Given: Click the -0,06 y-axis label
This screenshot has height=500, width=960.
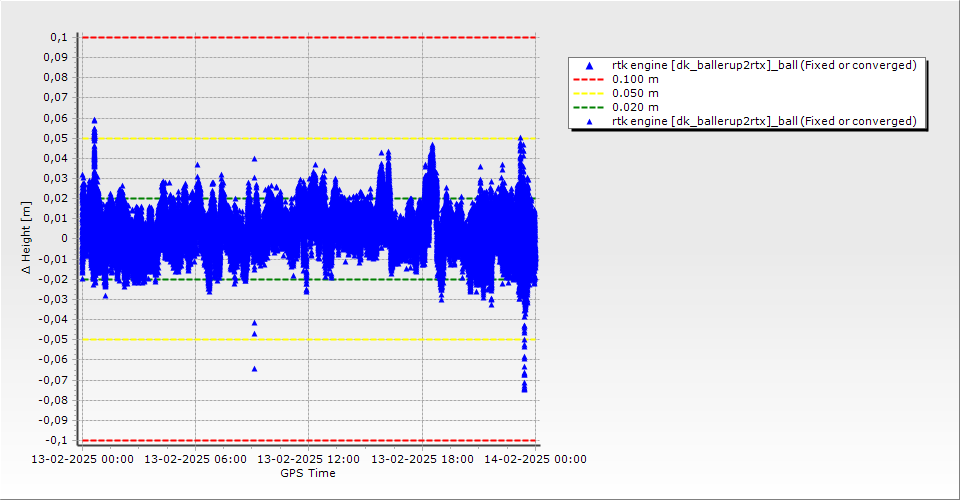Looking at the screenshot, I should coord(53,360).
